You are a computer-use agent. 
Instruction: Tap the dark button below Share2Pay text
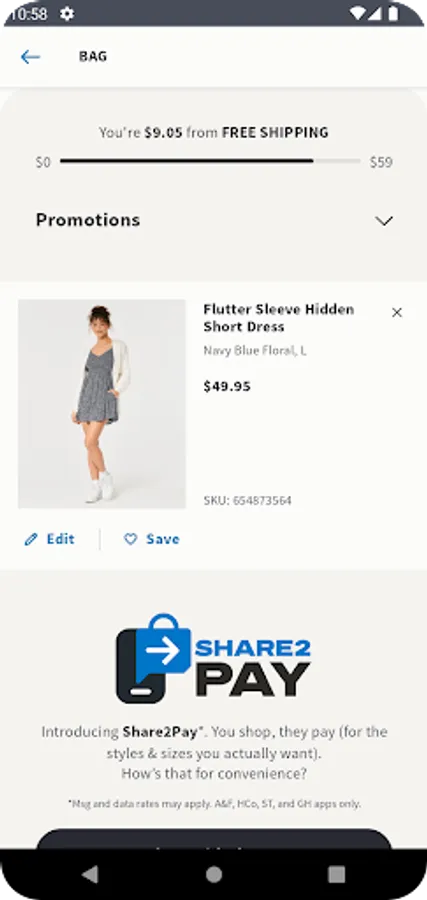pos(214,839)
